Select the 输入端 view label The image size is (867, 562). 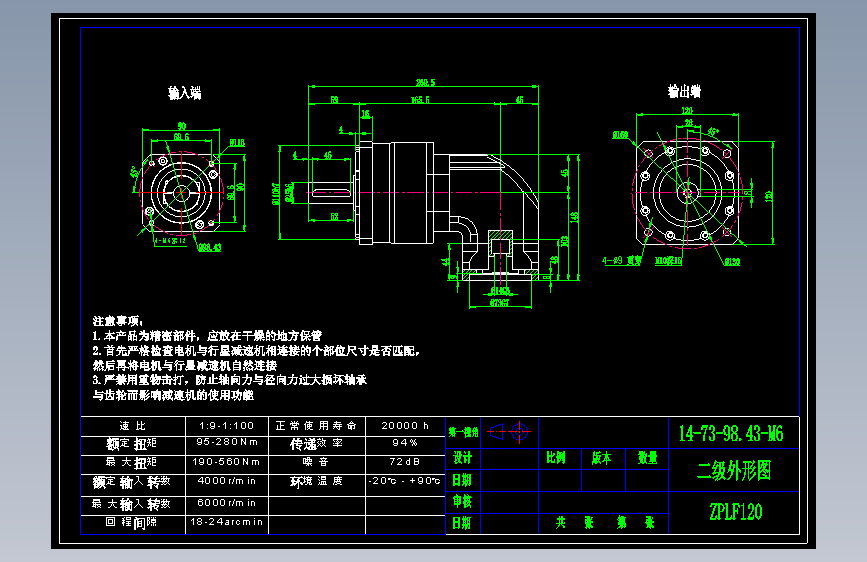tap(185, 93)
